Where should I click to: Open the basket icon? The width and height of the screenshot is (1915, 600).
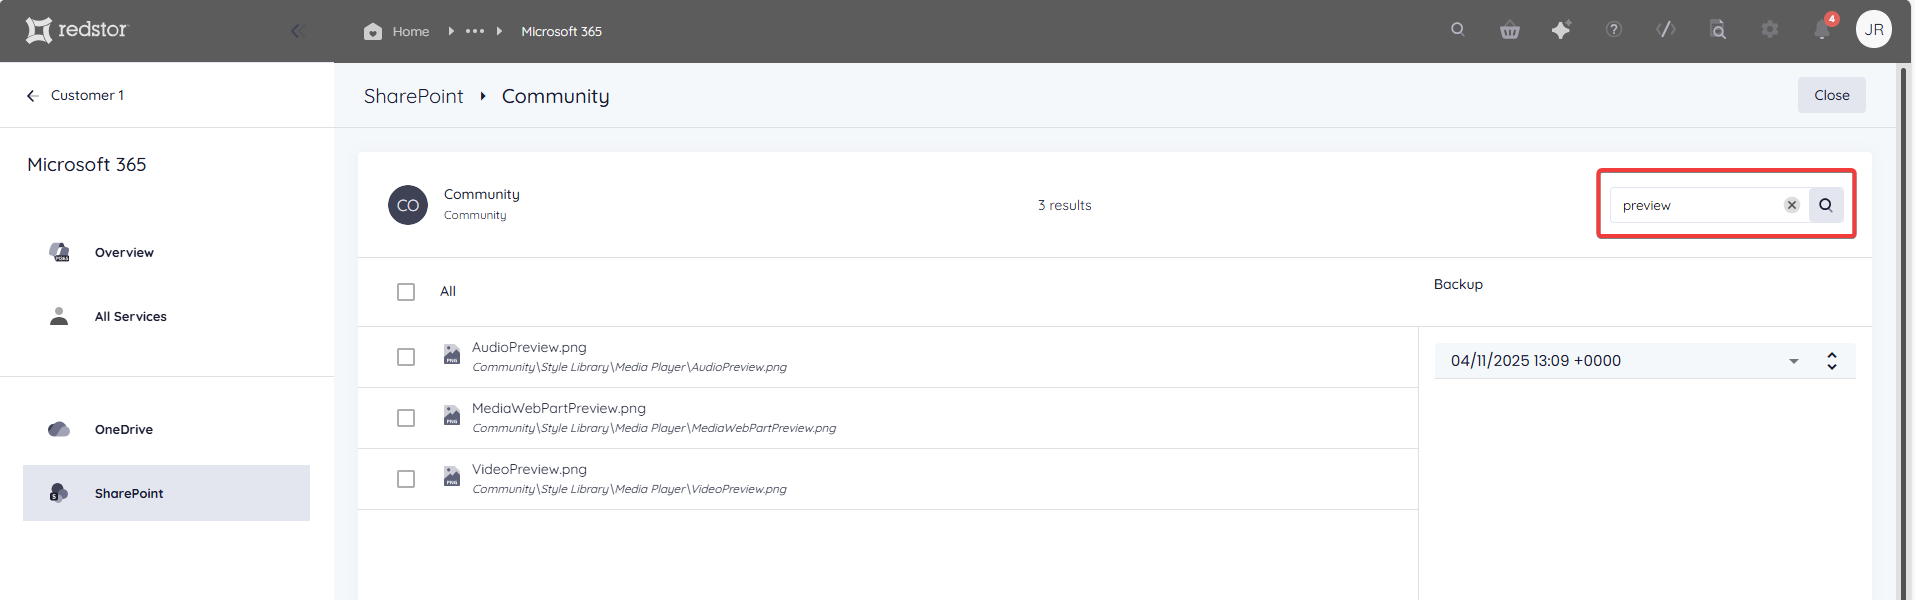1510,30
